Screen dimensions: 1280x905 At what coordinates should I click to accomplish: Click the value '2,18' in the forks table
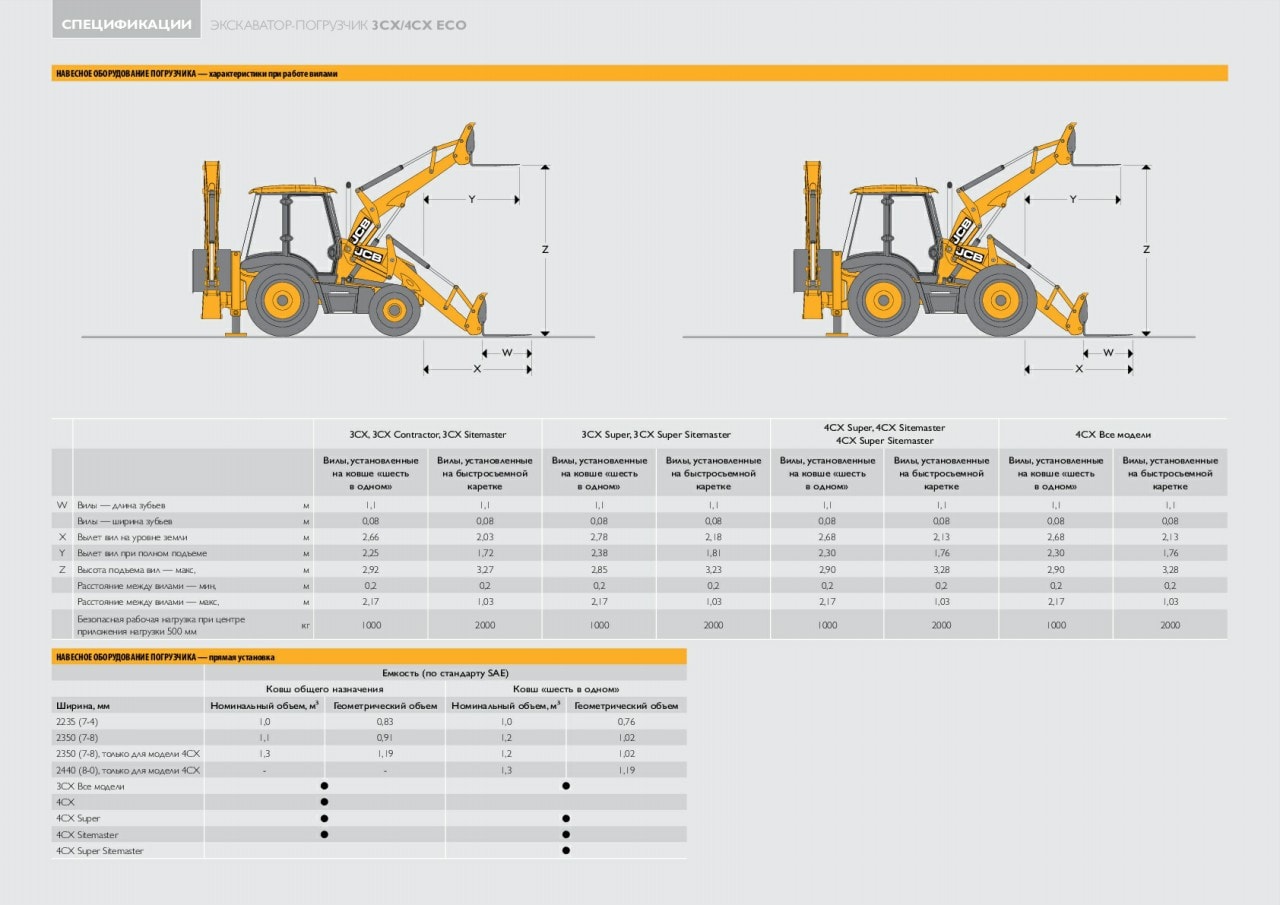click(713, 537)
